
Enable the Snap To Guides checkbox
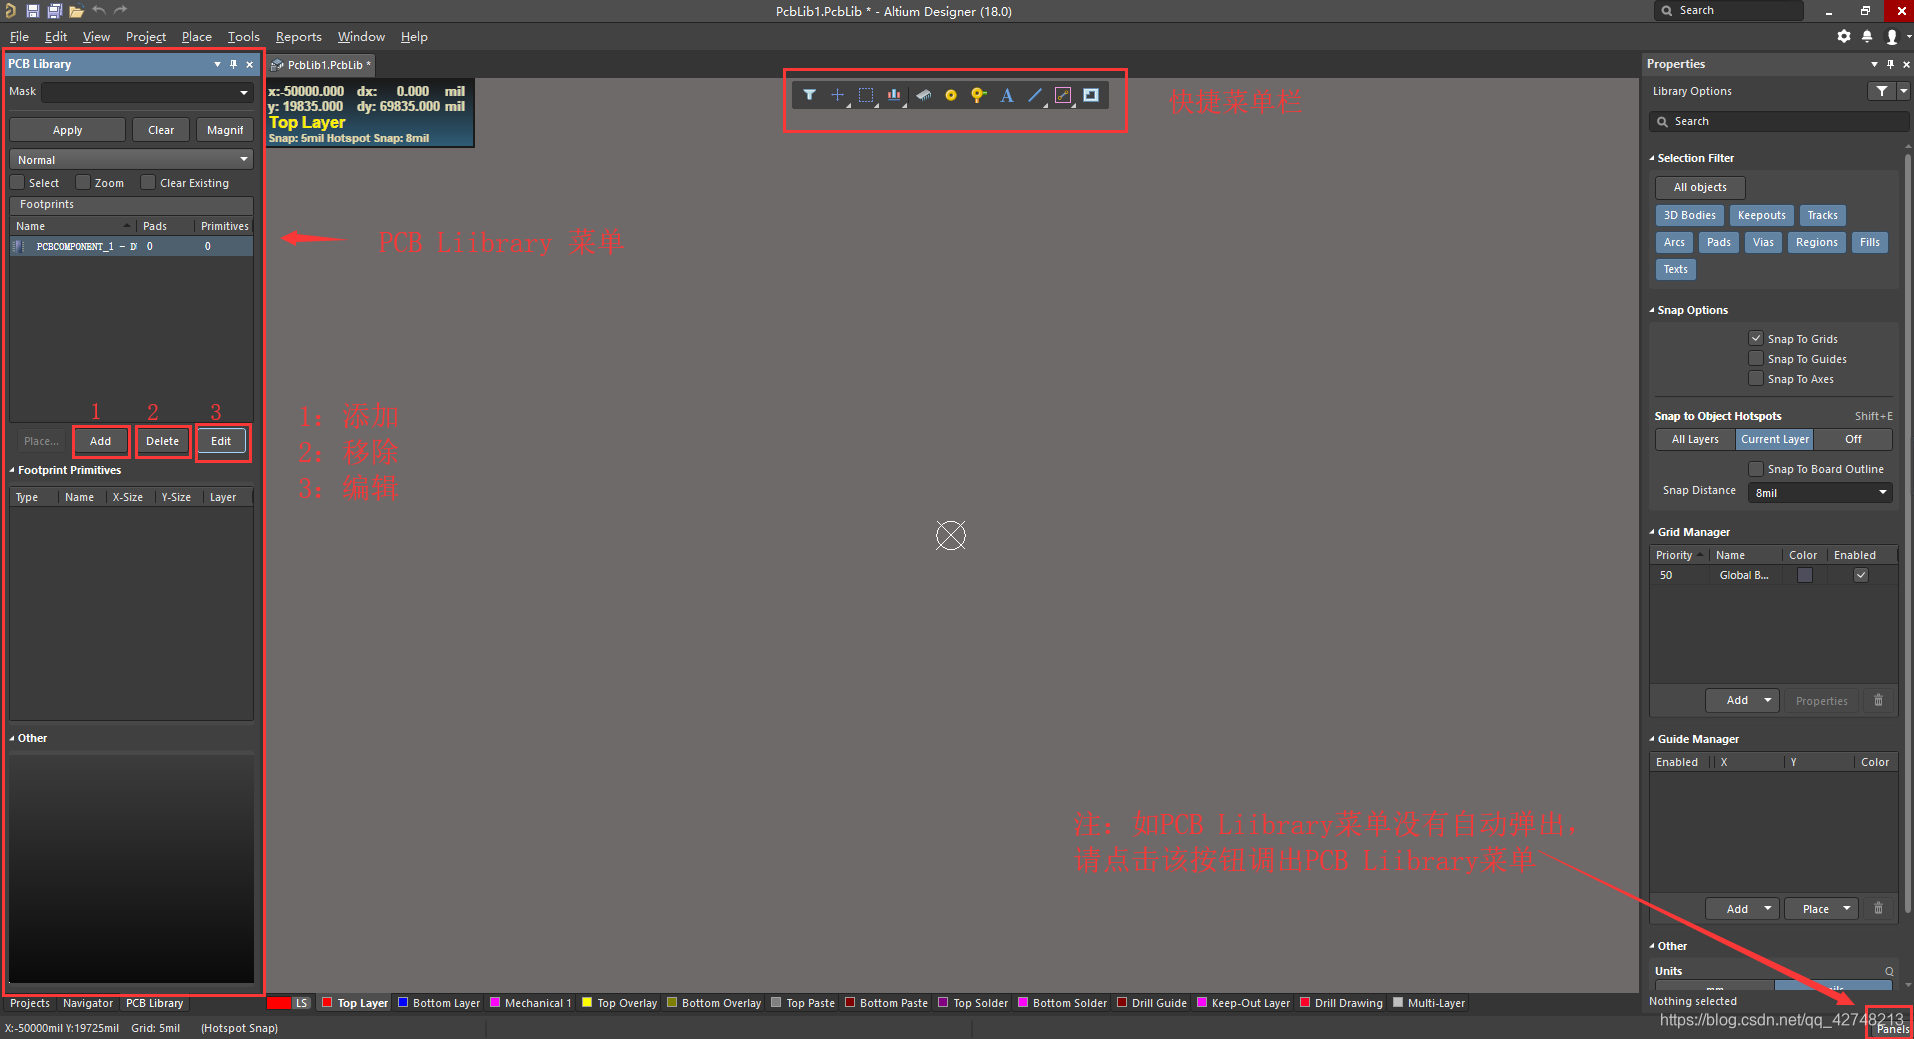1755,358
